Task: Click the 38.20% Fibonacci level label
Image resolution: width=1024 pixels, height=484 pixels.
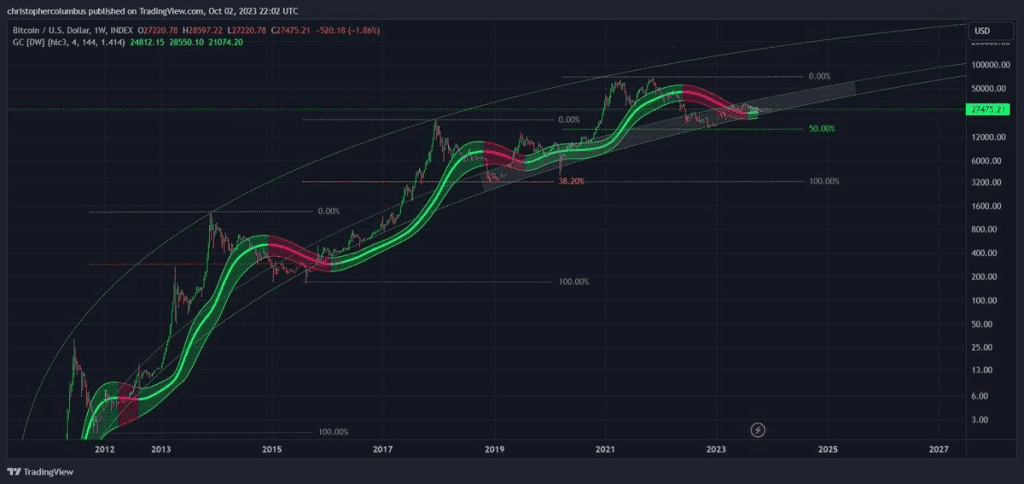Action: 571,182
